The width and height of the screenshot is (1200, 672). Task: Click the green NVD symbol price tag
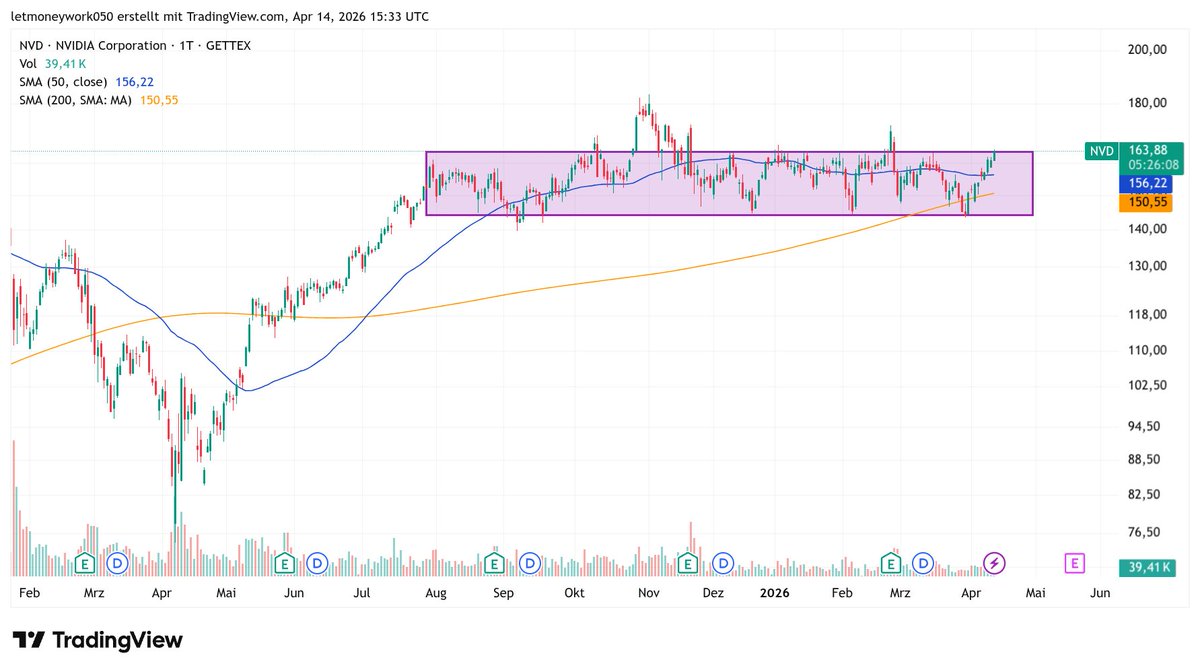1101,151
